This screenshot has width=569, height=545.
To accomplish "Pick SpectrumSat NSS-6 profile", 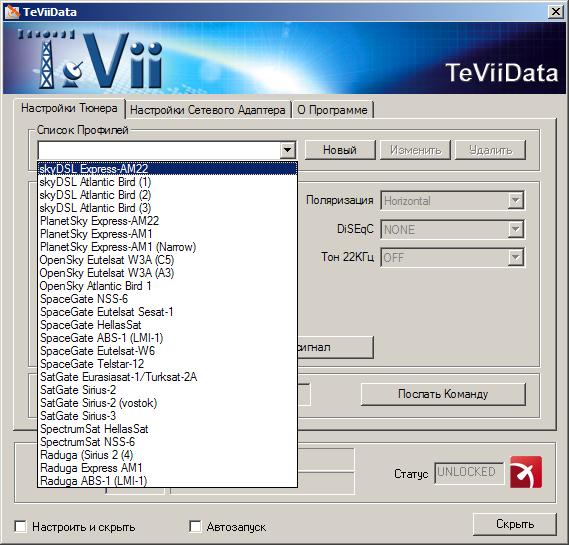I will click(167, 442).
